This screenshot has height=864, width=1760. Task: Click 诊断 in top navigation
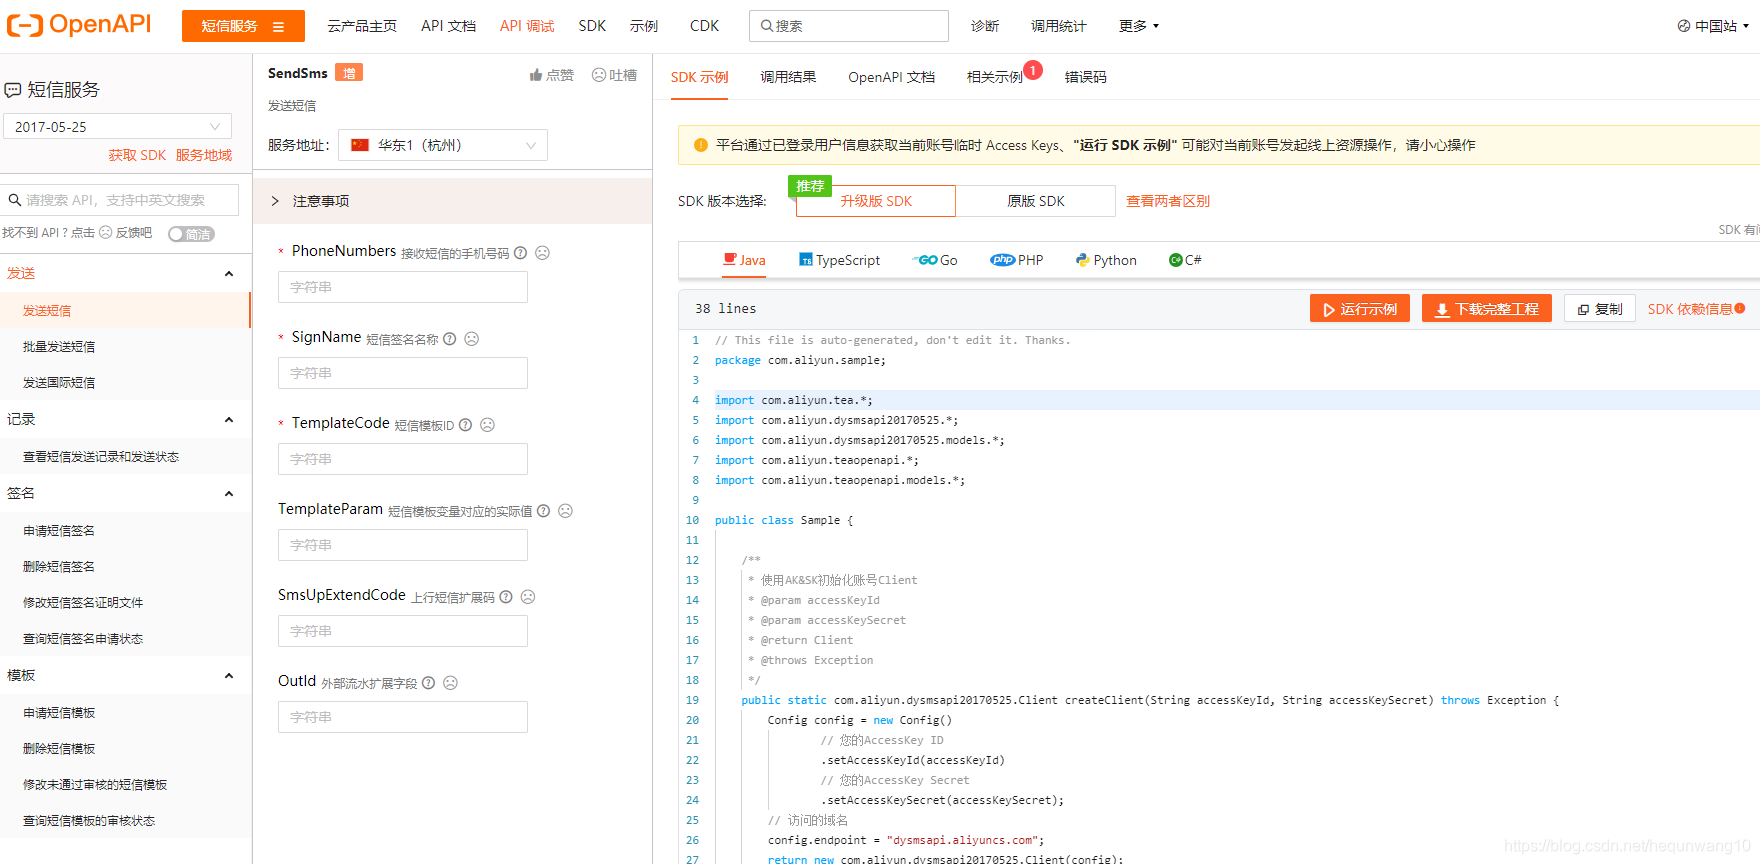[985, 26]
